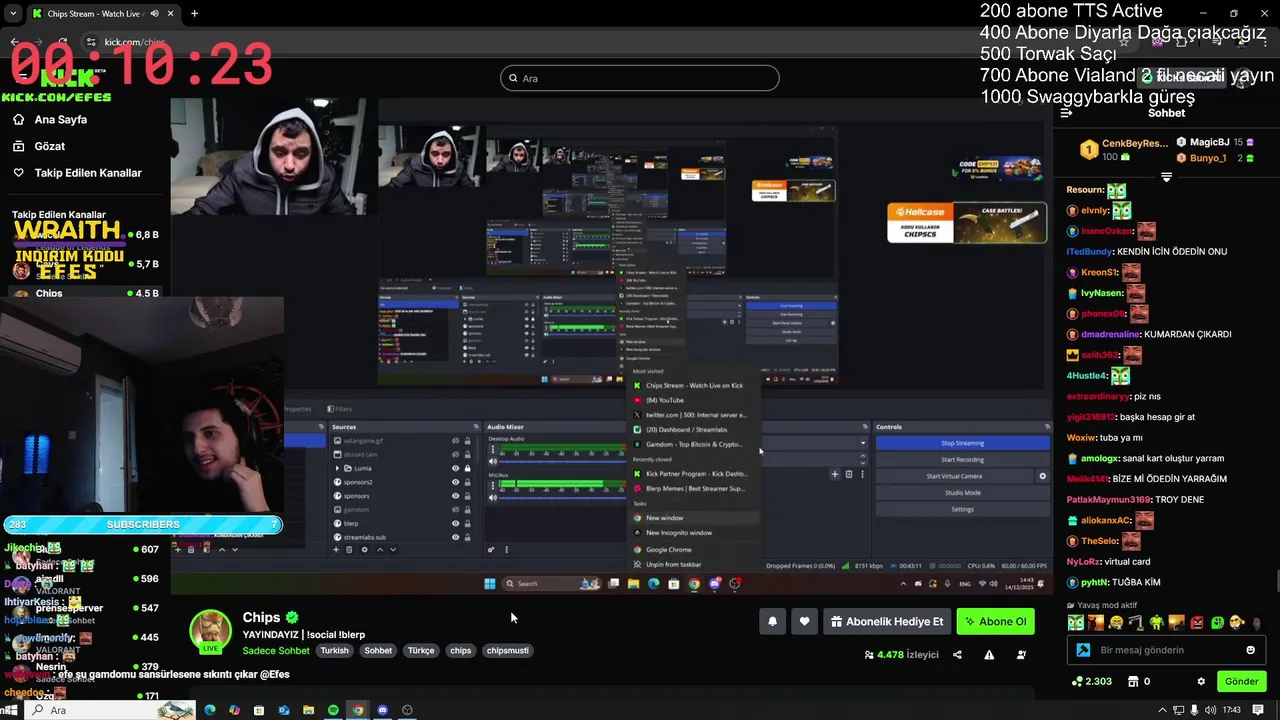Open chat settings gear near Gönder
The image size is (1280, 720).
pos(1201,681)
